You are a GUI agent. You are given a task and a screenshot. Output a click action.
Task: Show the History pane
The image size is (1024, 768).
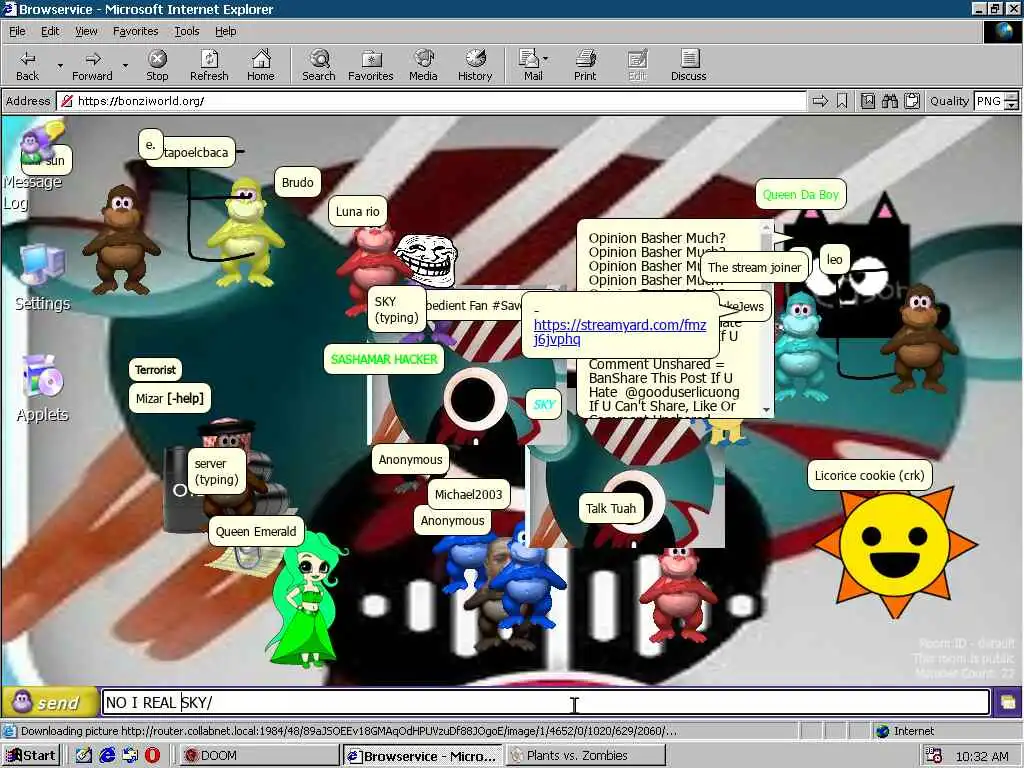coord(475,65)
